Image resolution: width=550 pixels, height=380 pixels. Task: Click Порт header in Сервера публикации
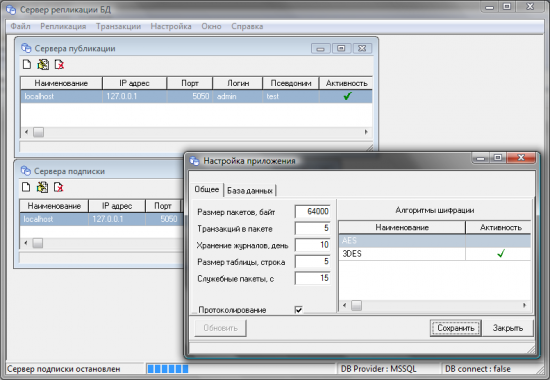point(190,83)
